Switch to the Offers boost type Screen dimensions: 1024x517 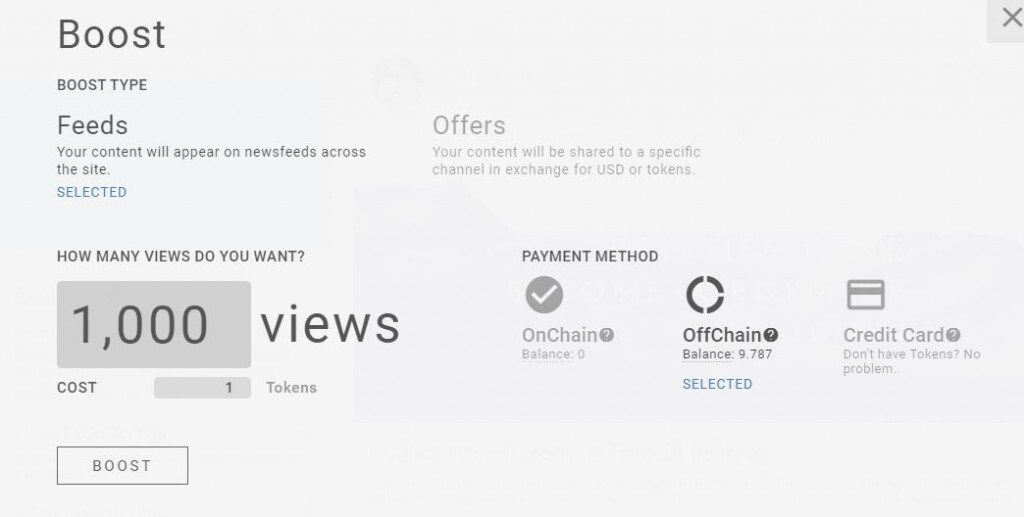click(x=469, y=126)
